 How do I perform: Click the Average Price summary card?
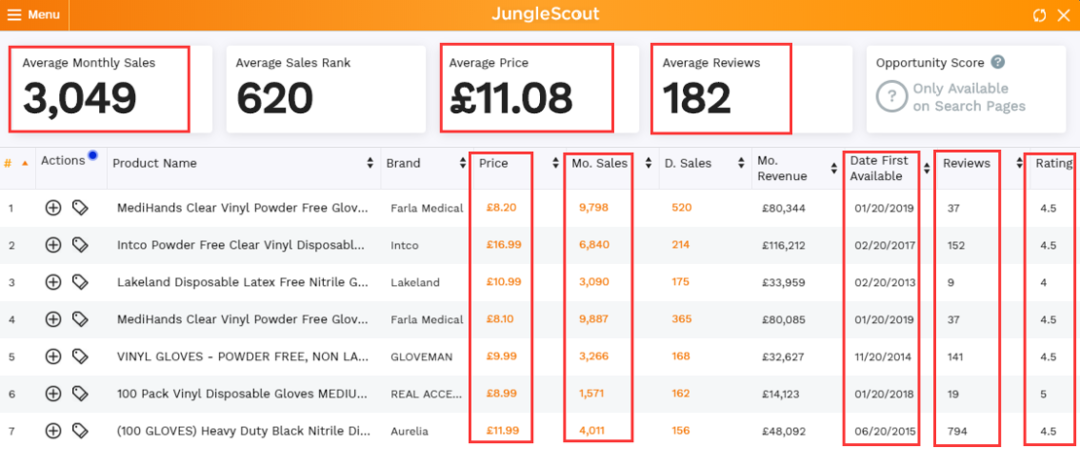pos(526,89)
